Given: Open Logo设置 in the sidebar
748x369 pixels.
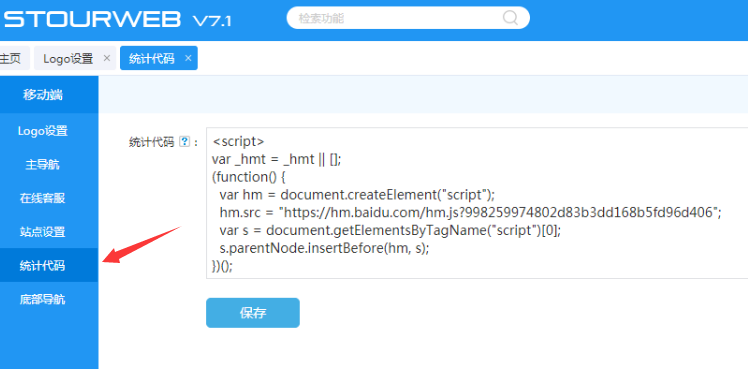Looking at the screenshot, I should [43, 131].
